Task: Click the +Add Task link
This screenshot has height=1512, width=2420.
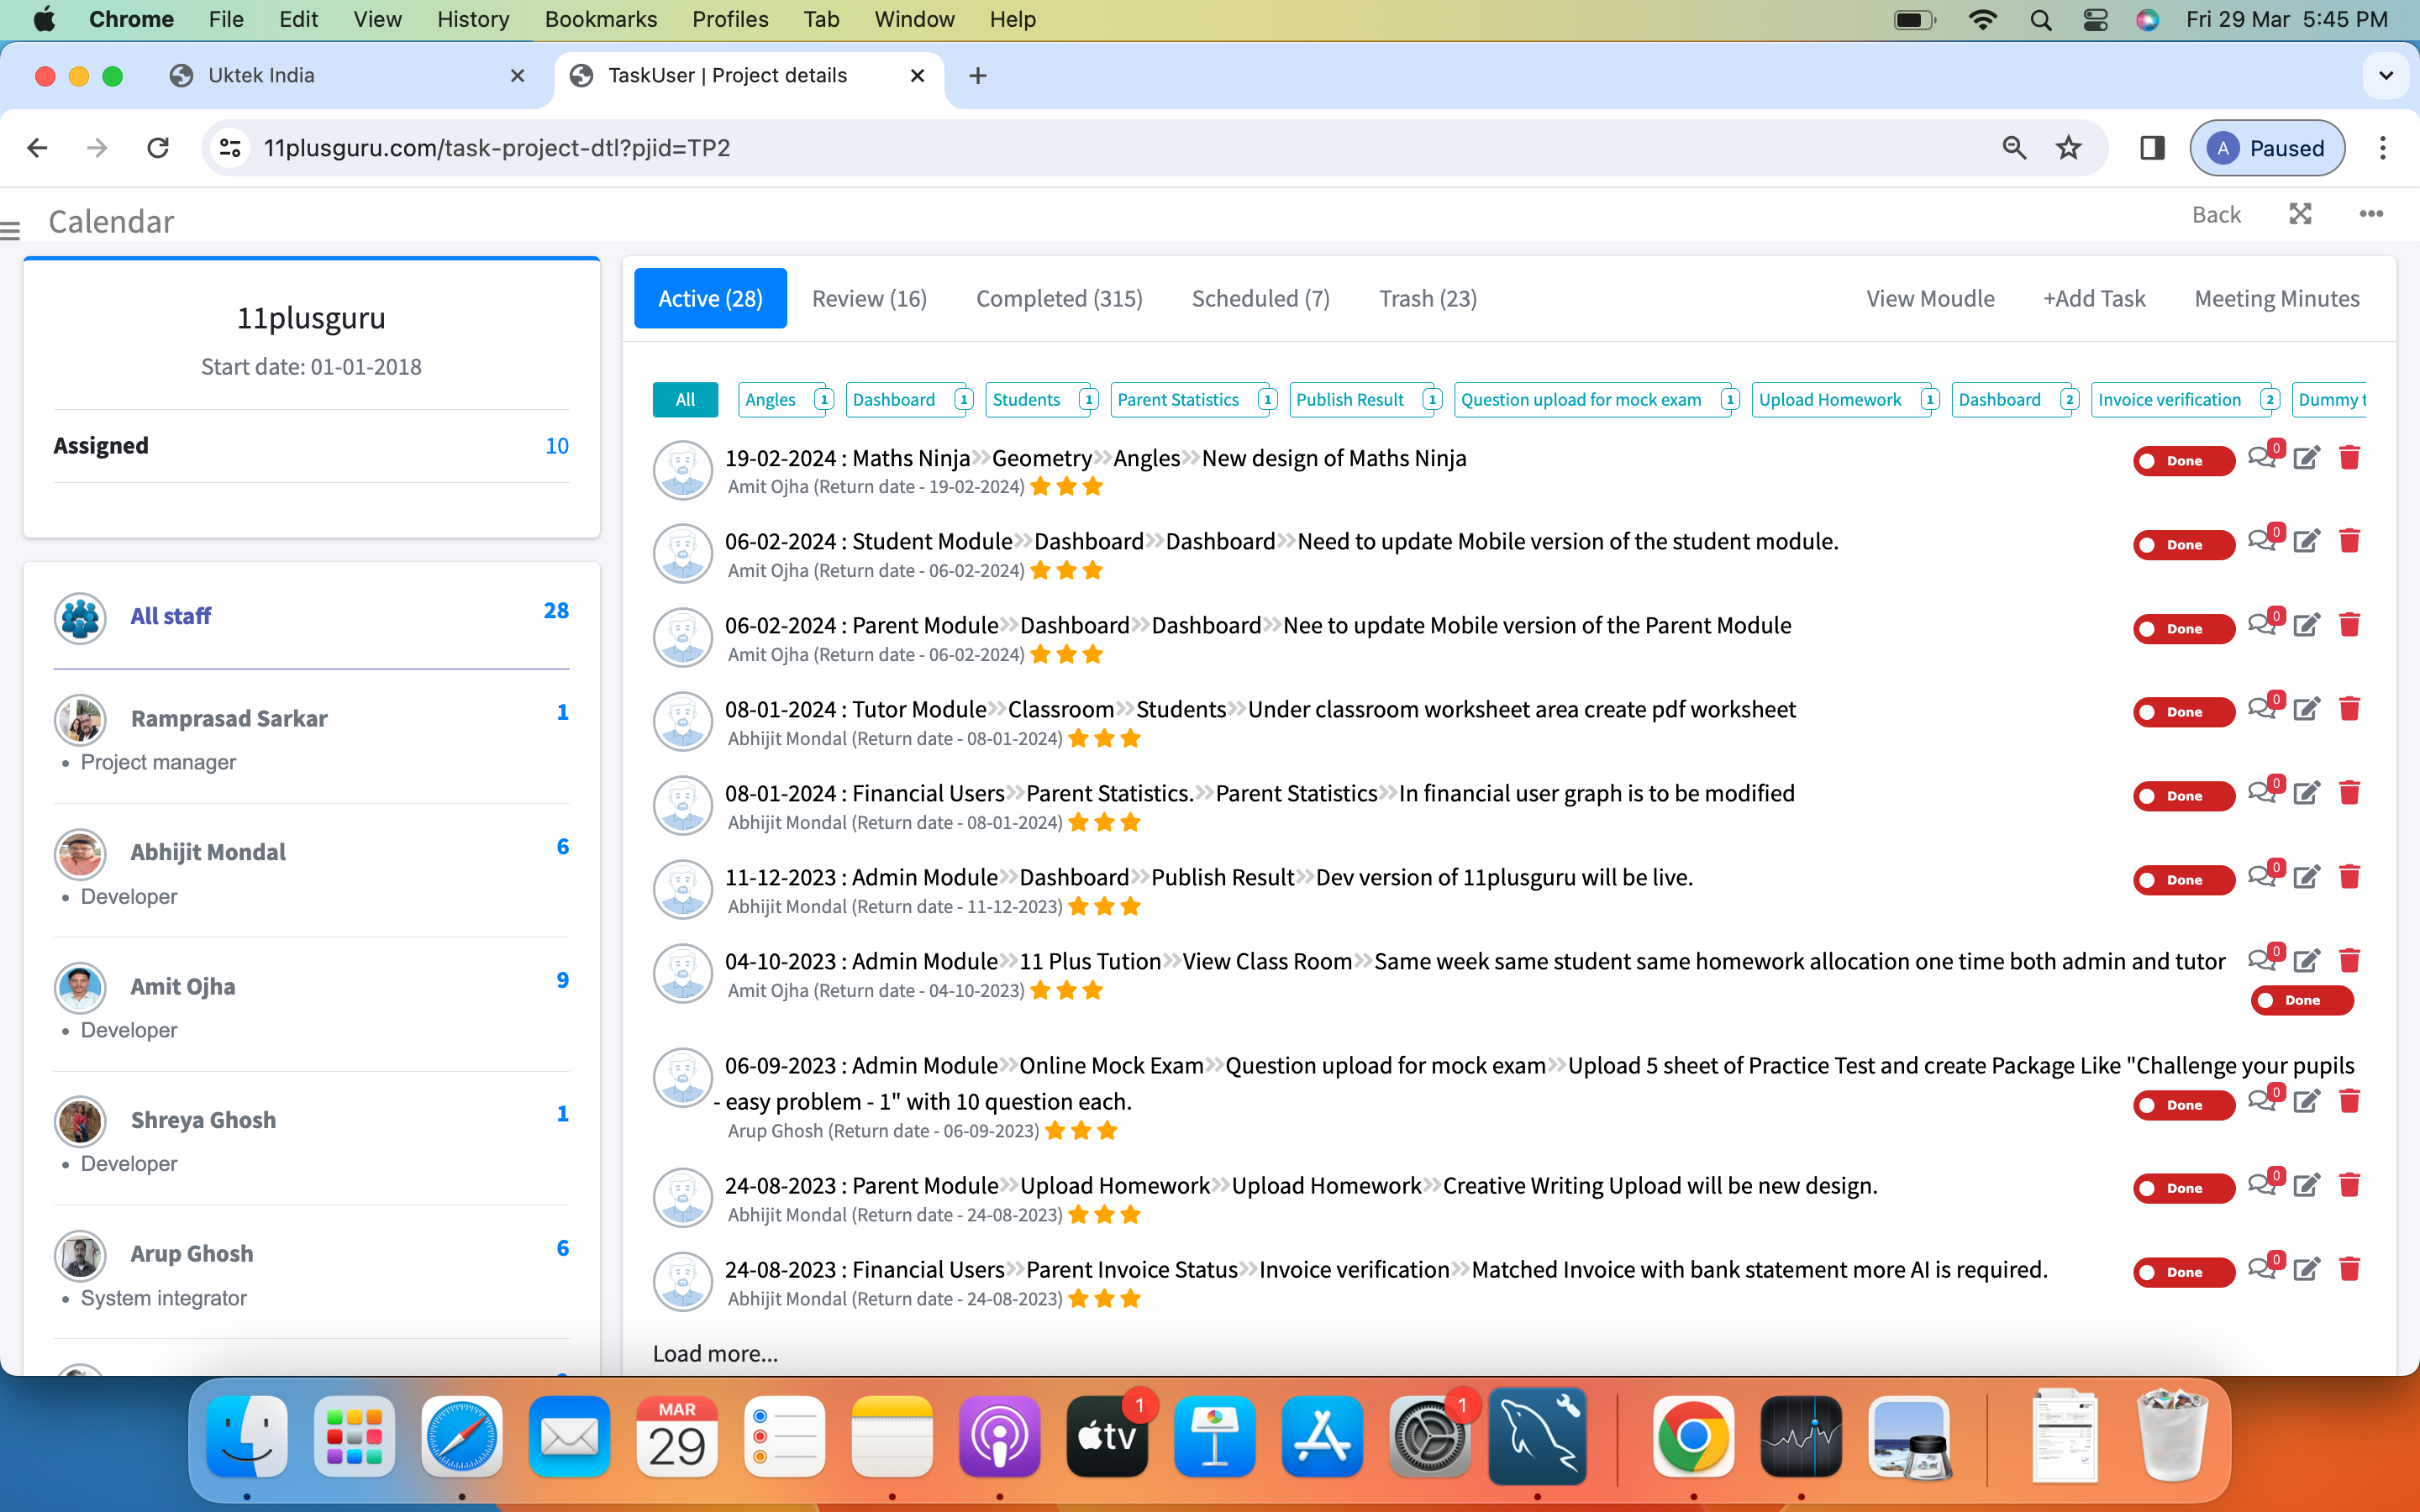Action: (x=2094, y=298)
